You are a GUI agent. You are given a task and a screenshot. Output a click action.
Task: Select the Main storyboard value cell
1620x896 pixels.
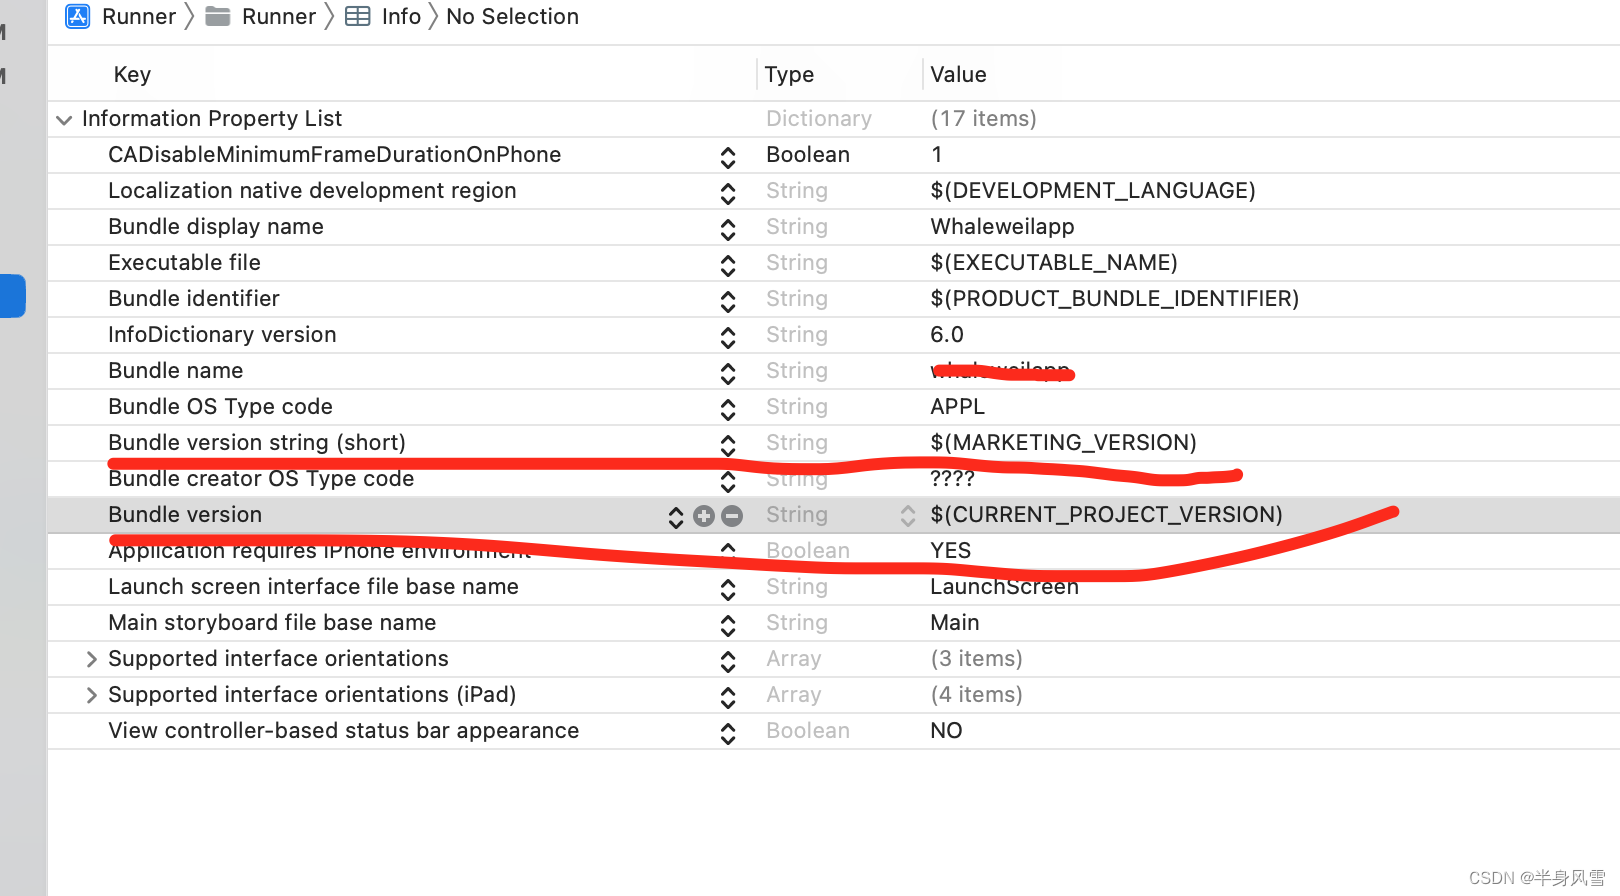tap(955, 623)
